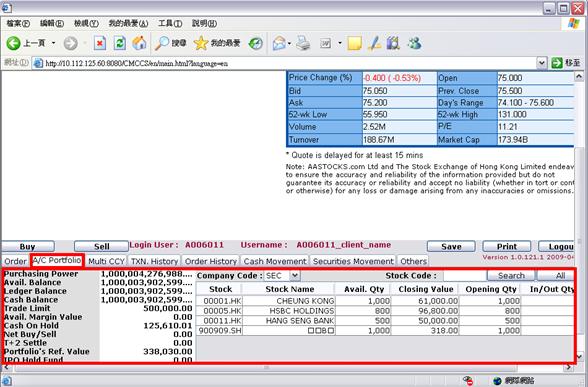Click the Closing Value column header
The image size is (588, 387).
[x=425, y=289]
